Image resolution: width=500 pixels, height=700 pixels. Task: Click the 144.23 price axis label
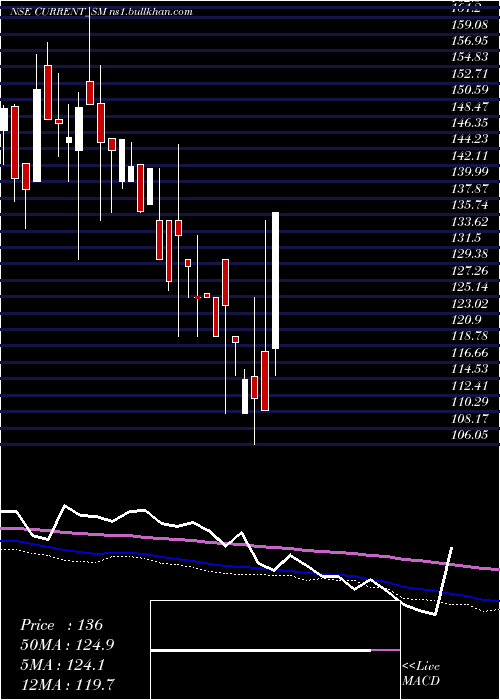[470, 139]
